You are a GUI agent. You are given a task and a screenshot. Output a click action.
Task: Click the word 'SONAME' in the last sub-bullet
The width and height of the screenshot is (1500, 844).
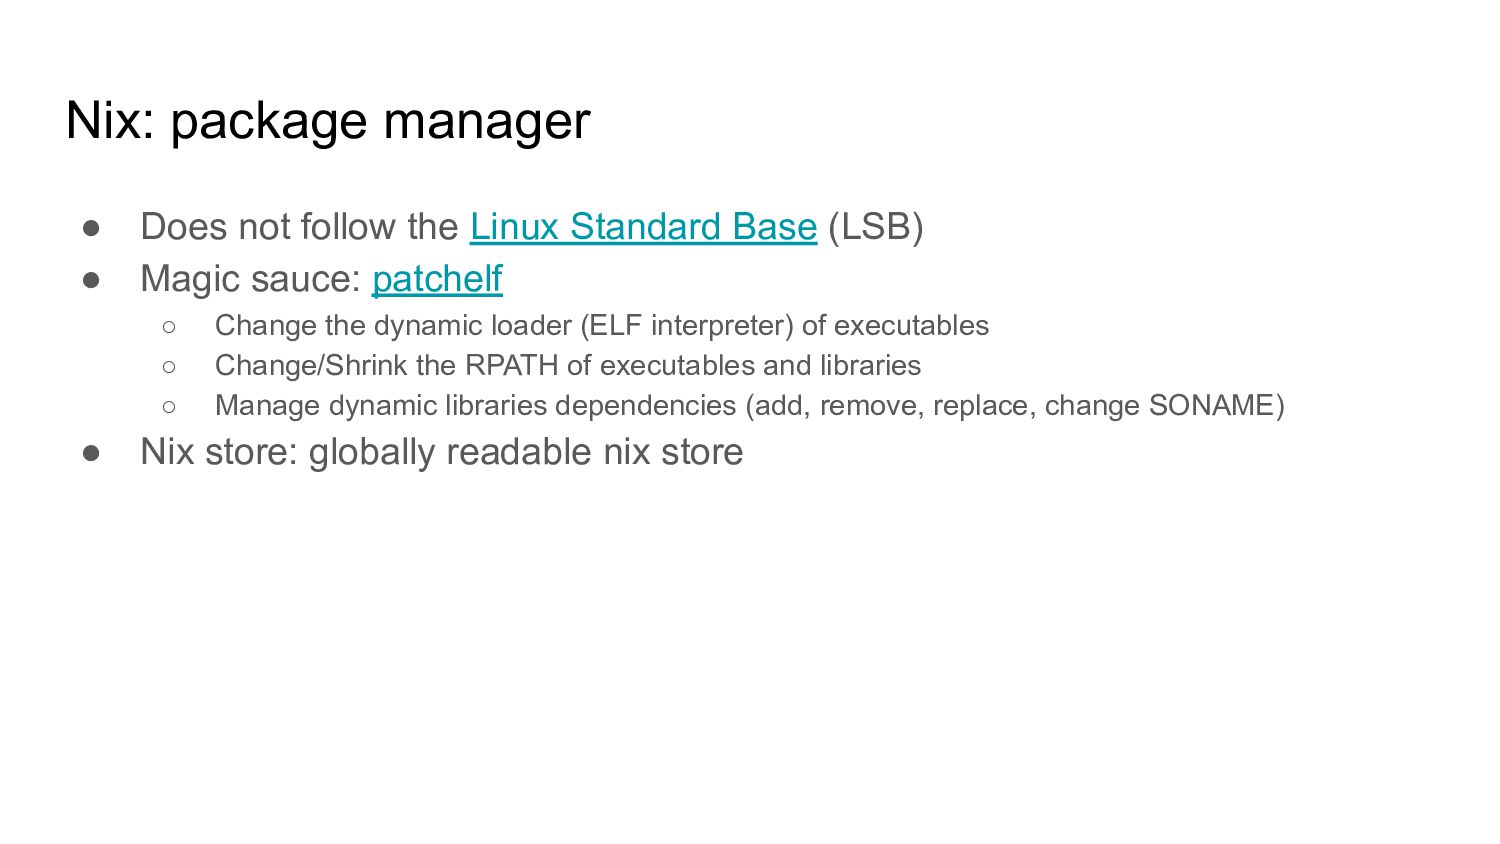pos(1211,406)
